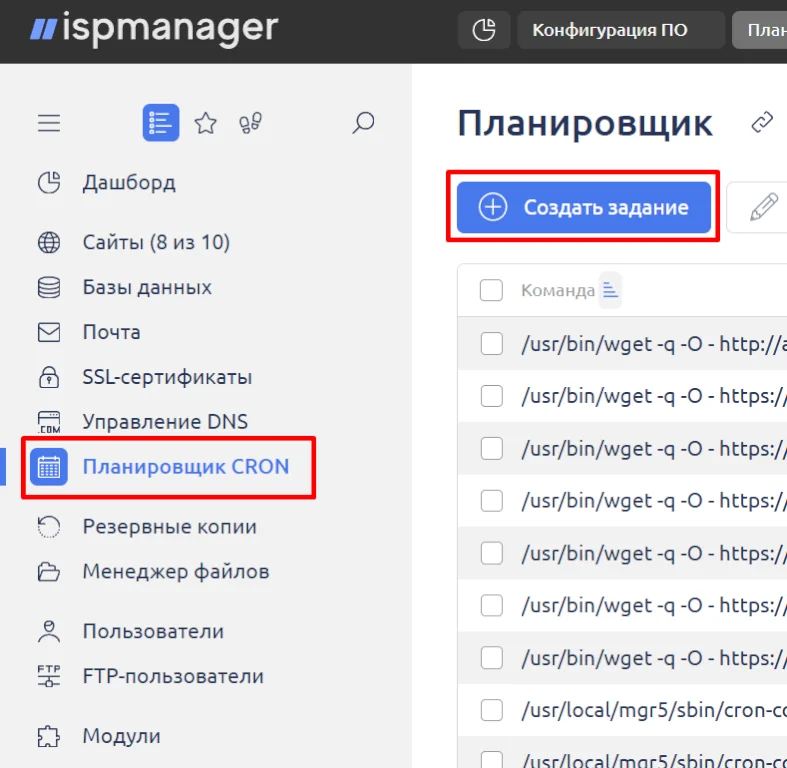
Task: Toggle the select-all checkbox in table header
Action: pyautogui.click(x=491, y=291)
